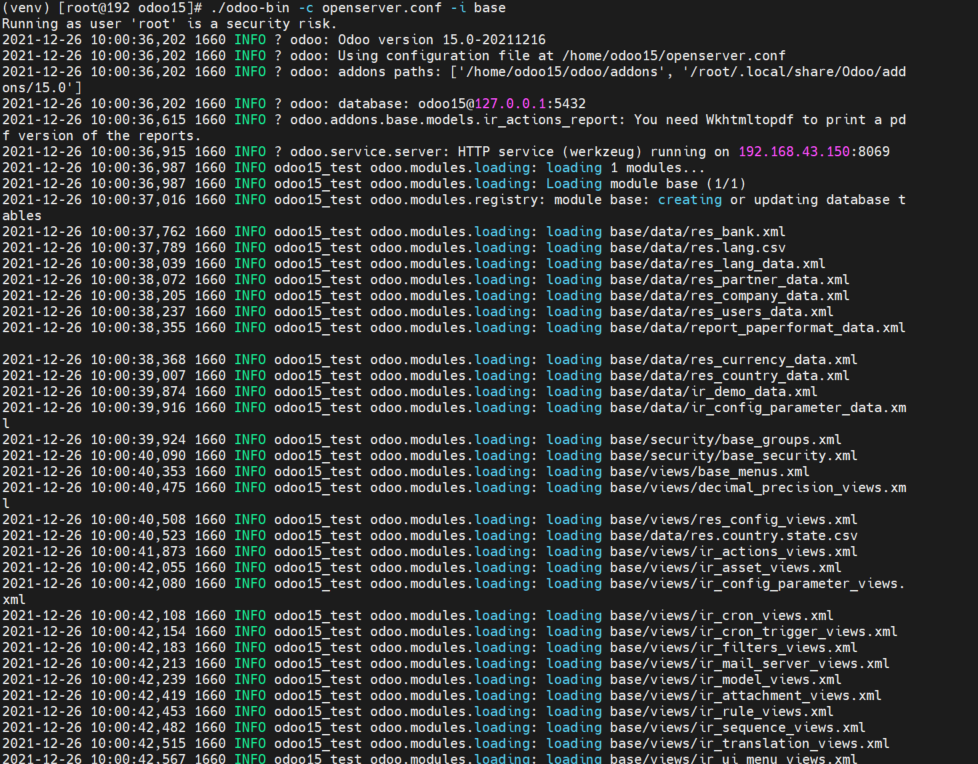Click the file path 'base/views/ir_sequence_views.xml'
978x764 pixels.
tap(737, 728)
